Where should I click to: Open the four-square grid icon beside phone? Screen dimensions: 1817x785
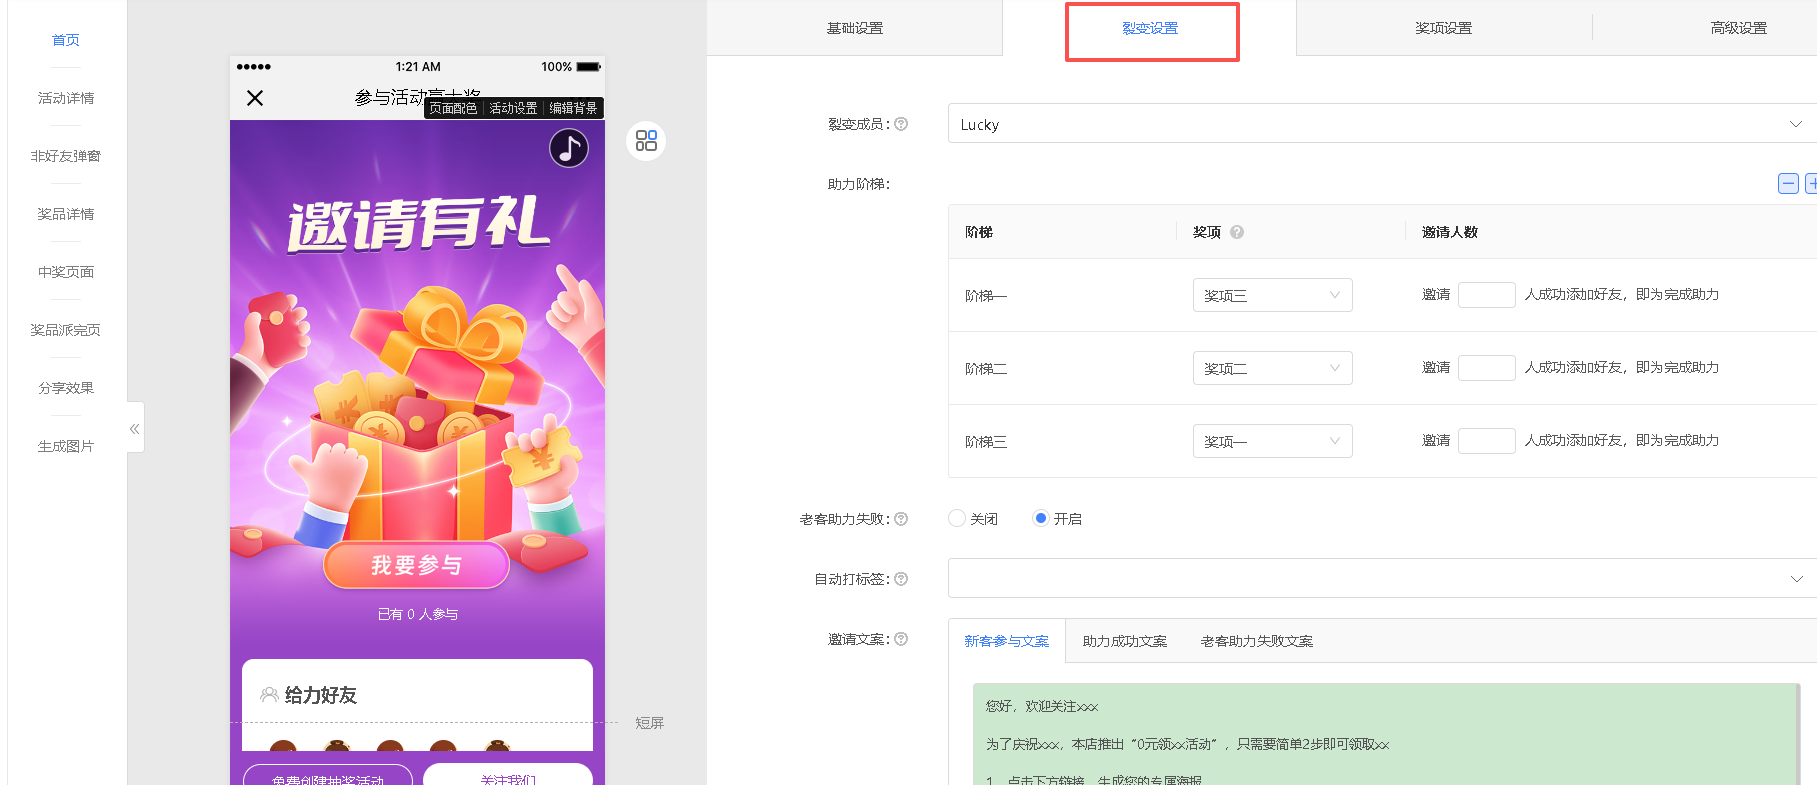[x=646, y=141]
